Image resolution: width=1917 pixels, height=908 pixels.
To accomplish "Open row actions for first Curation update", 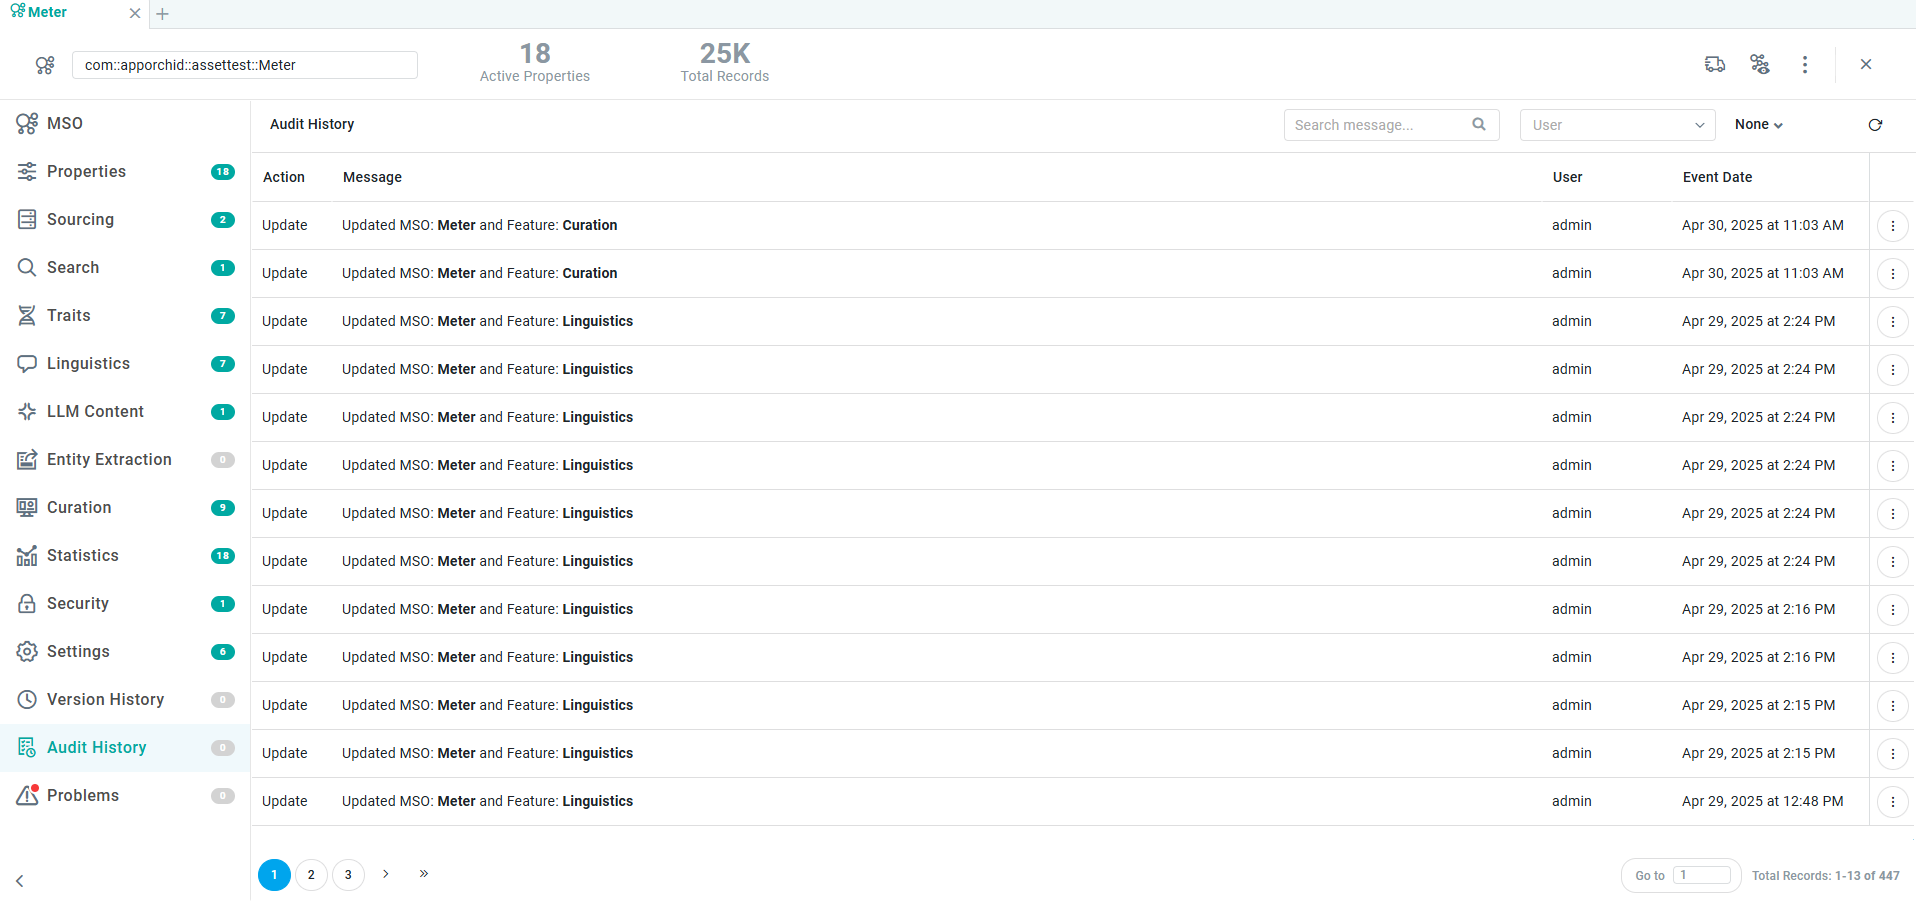I will (1892, 226).
